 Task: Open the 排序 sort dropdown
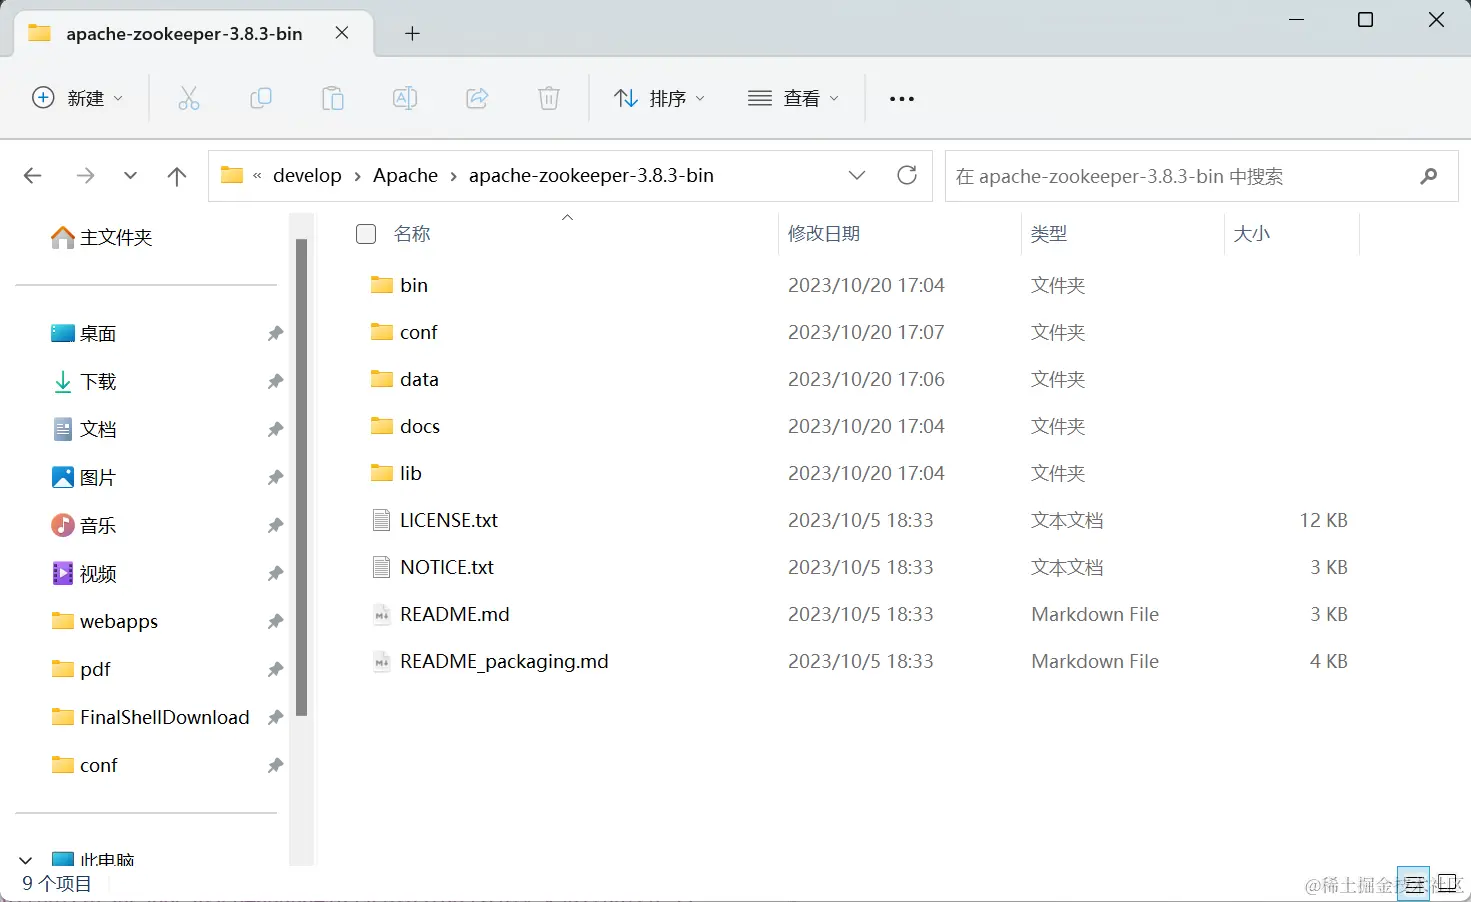tap(659, 98)
